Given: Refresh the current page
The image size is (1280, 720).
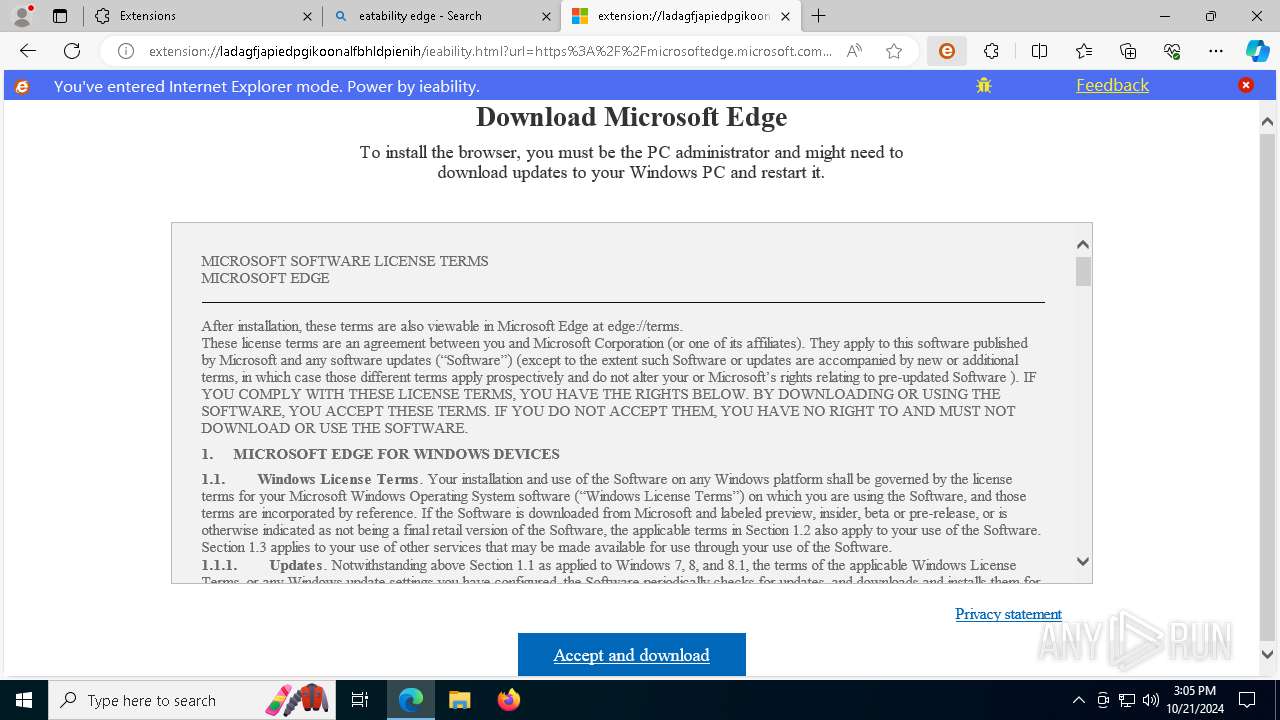Looking at the screenshot, I should click(x=72, y=51).
